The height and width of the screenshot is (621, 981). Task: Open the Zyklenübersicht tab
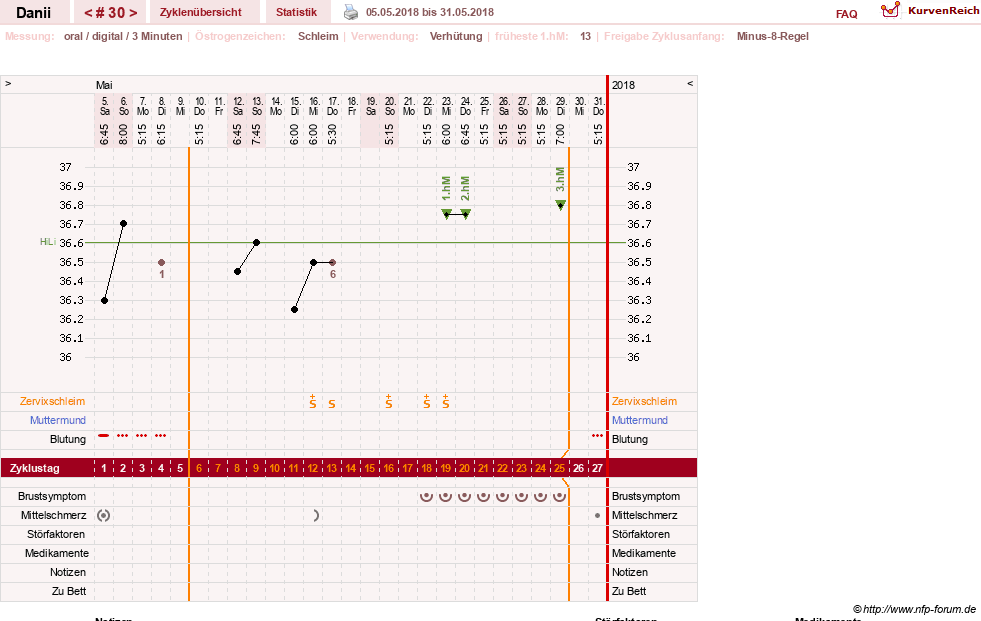coord(200,12)
